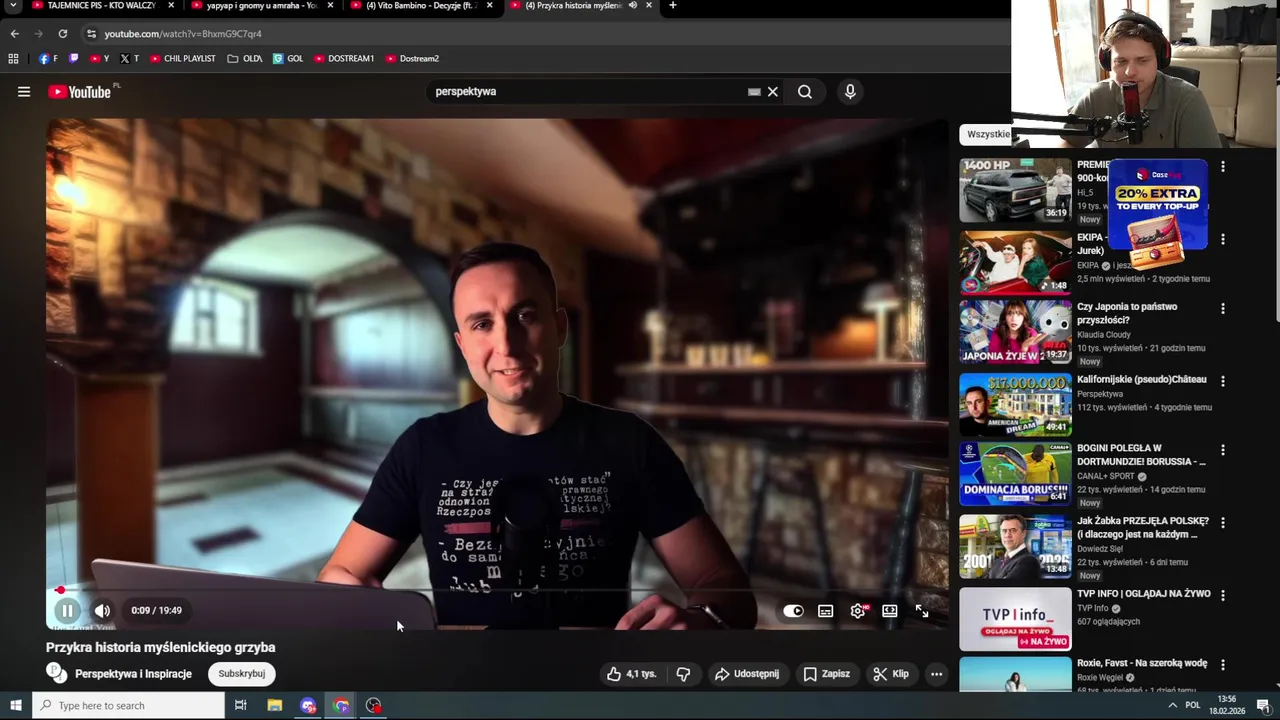1280x720 pixels.
Task: Open video player settings gear
Action: coord(858,611)
